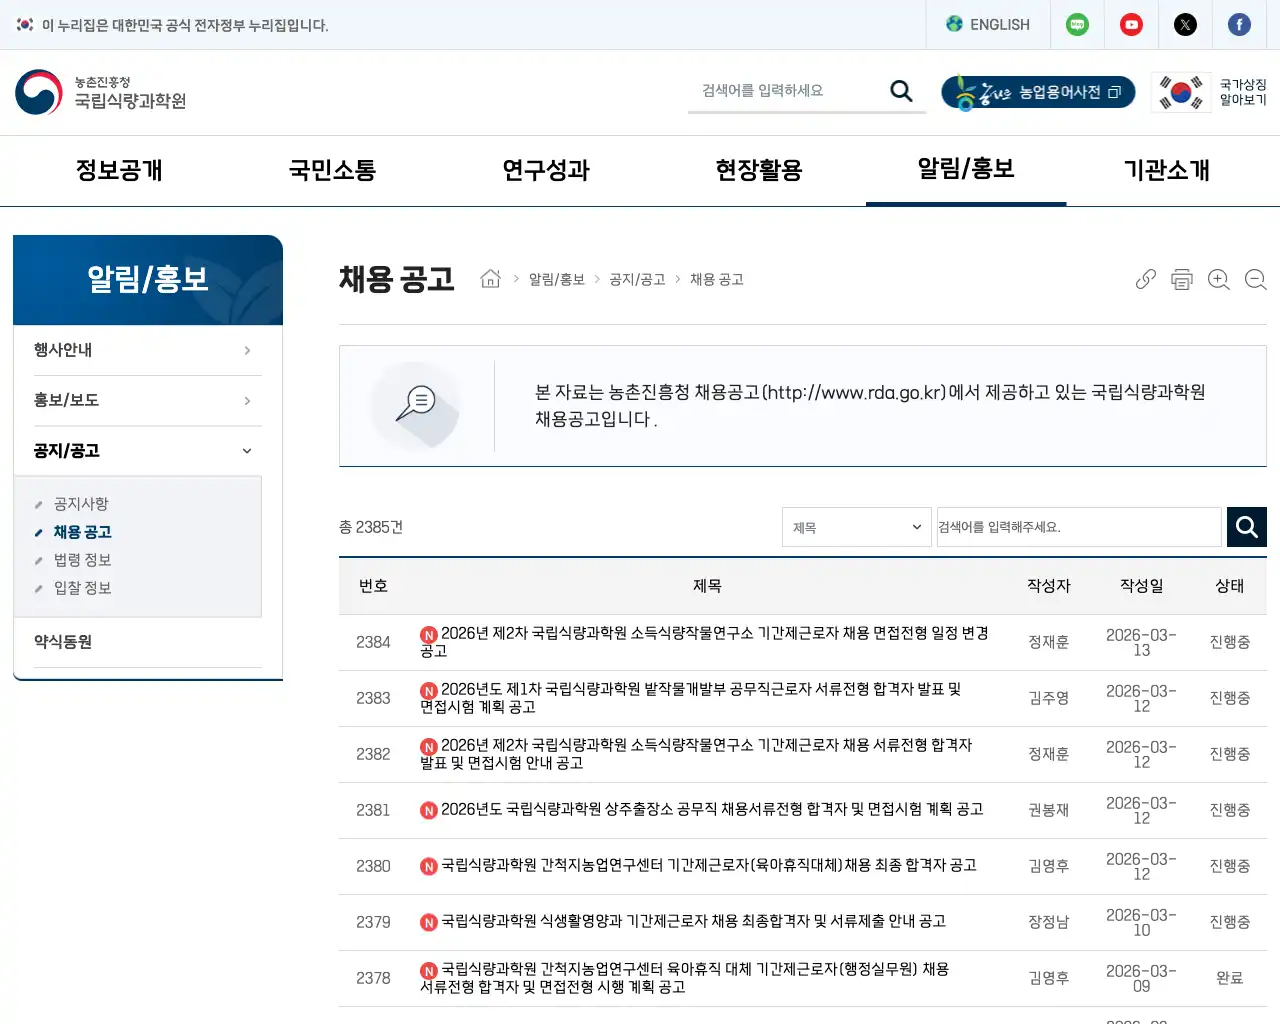
Task: Open the agency's YouTube channel
Action: point(1131,24)
